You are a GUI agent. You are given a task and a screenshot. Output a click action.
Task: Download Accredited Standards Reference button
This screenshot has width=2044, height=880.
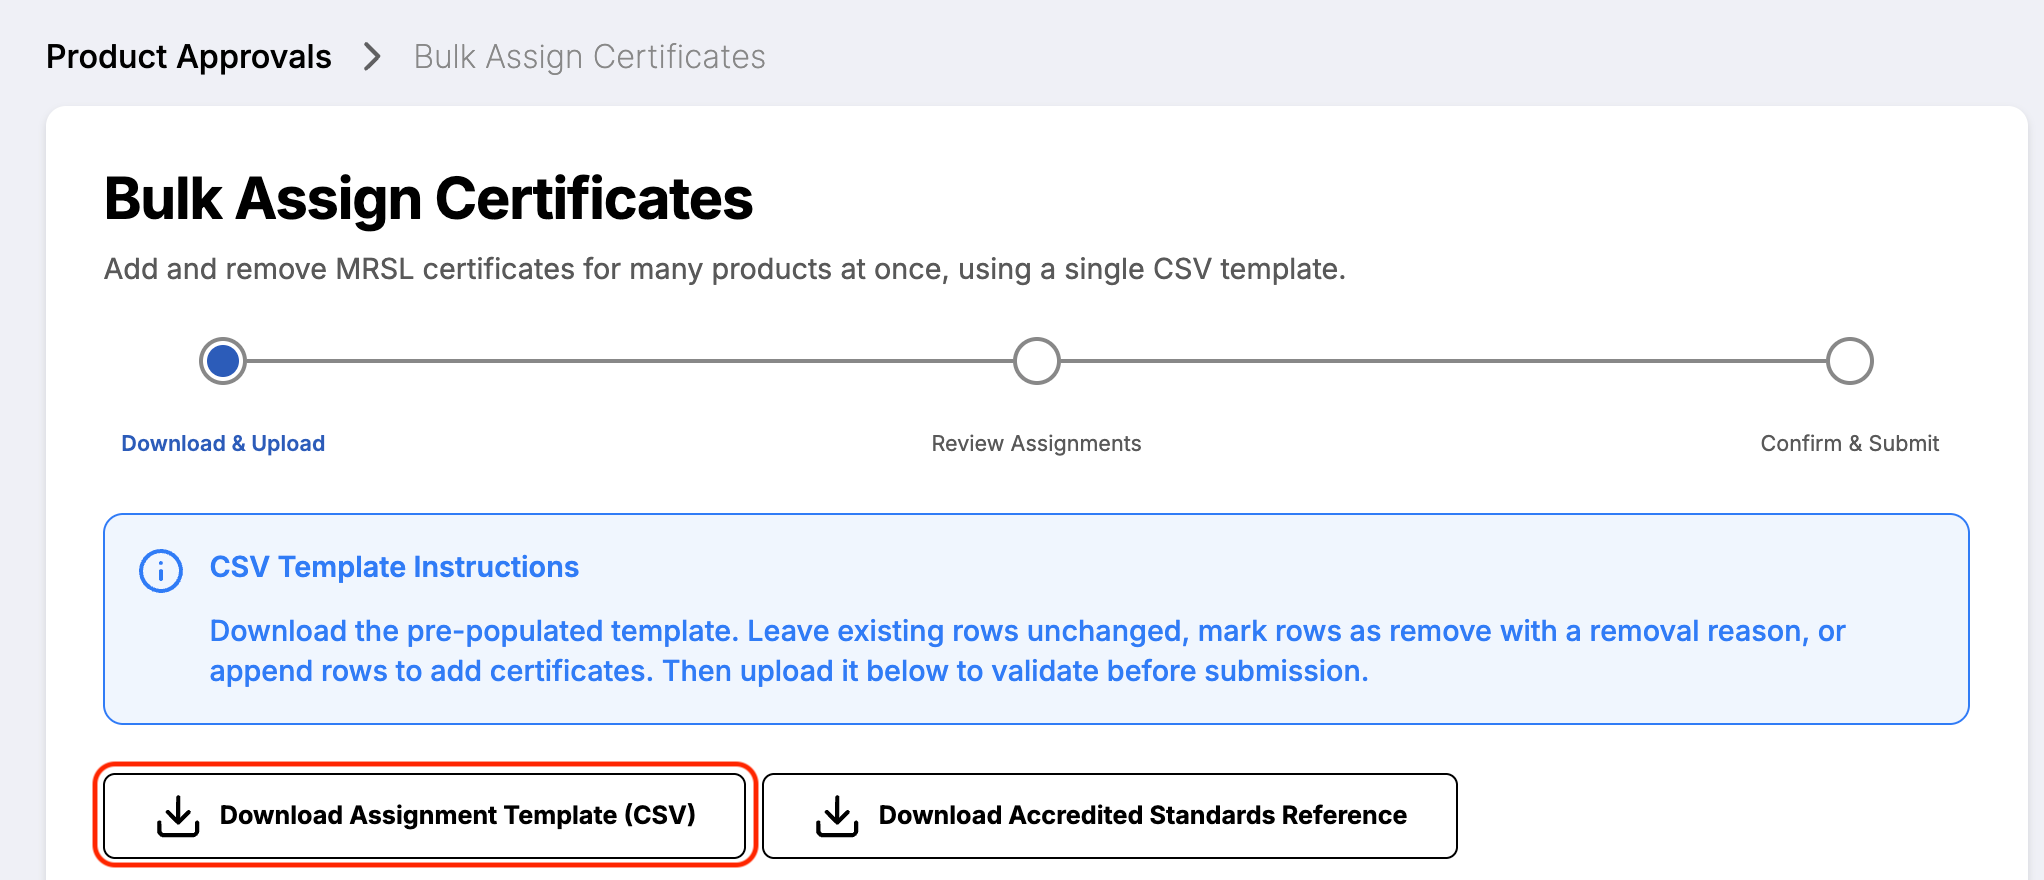tap(1109, 815)
